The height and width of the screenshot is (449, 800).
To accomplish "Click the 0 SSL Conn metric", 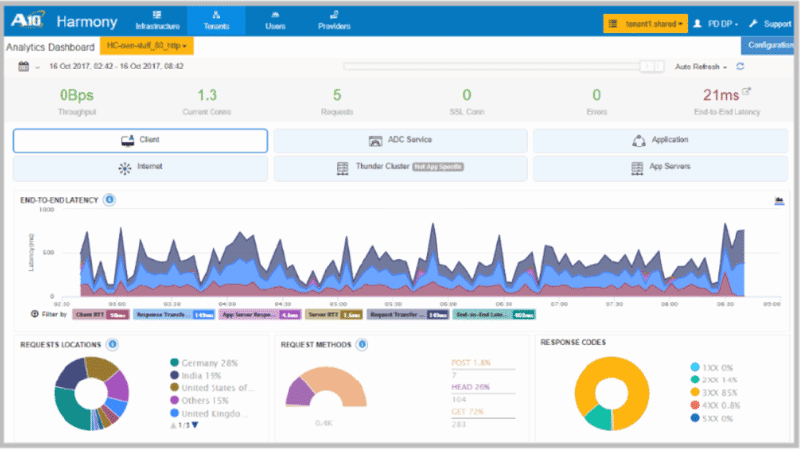I will pyautogui.click(x=466, y=102).
